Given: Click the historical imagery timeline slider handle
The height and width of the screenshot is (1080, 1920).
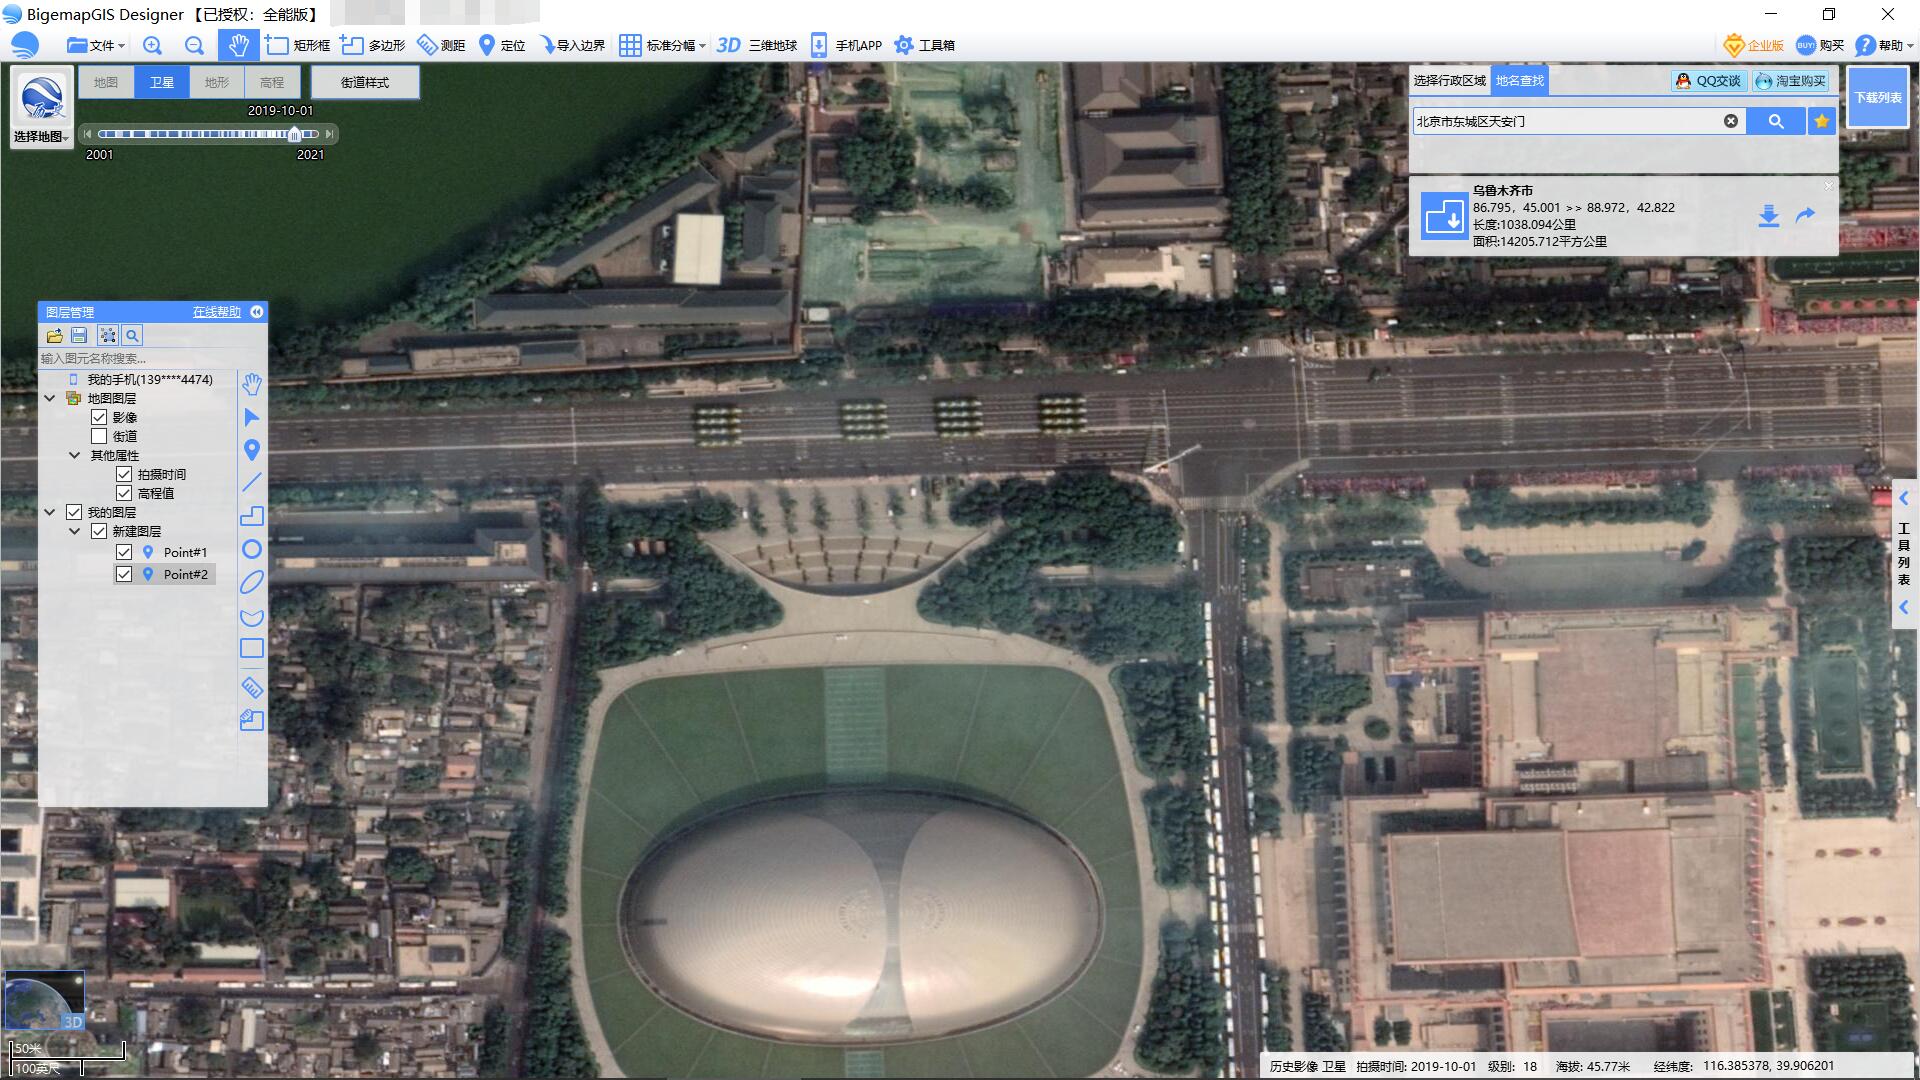Looking at the screenshot, I should pos(295,134).
